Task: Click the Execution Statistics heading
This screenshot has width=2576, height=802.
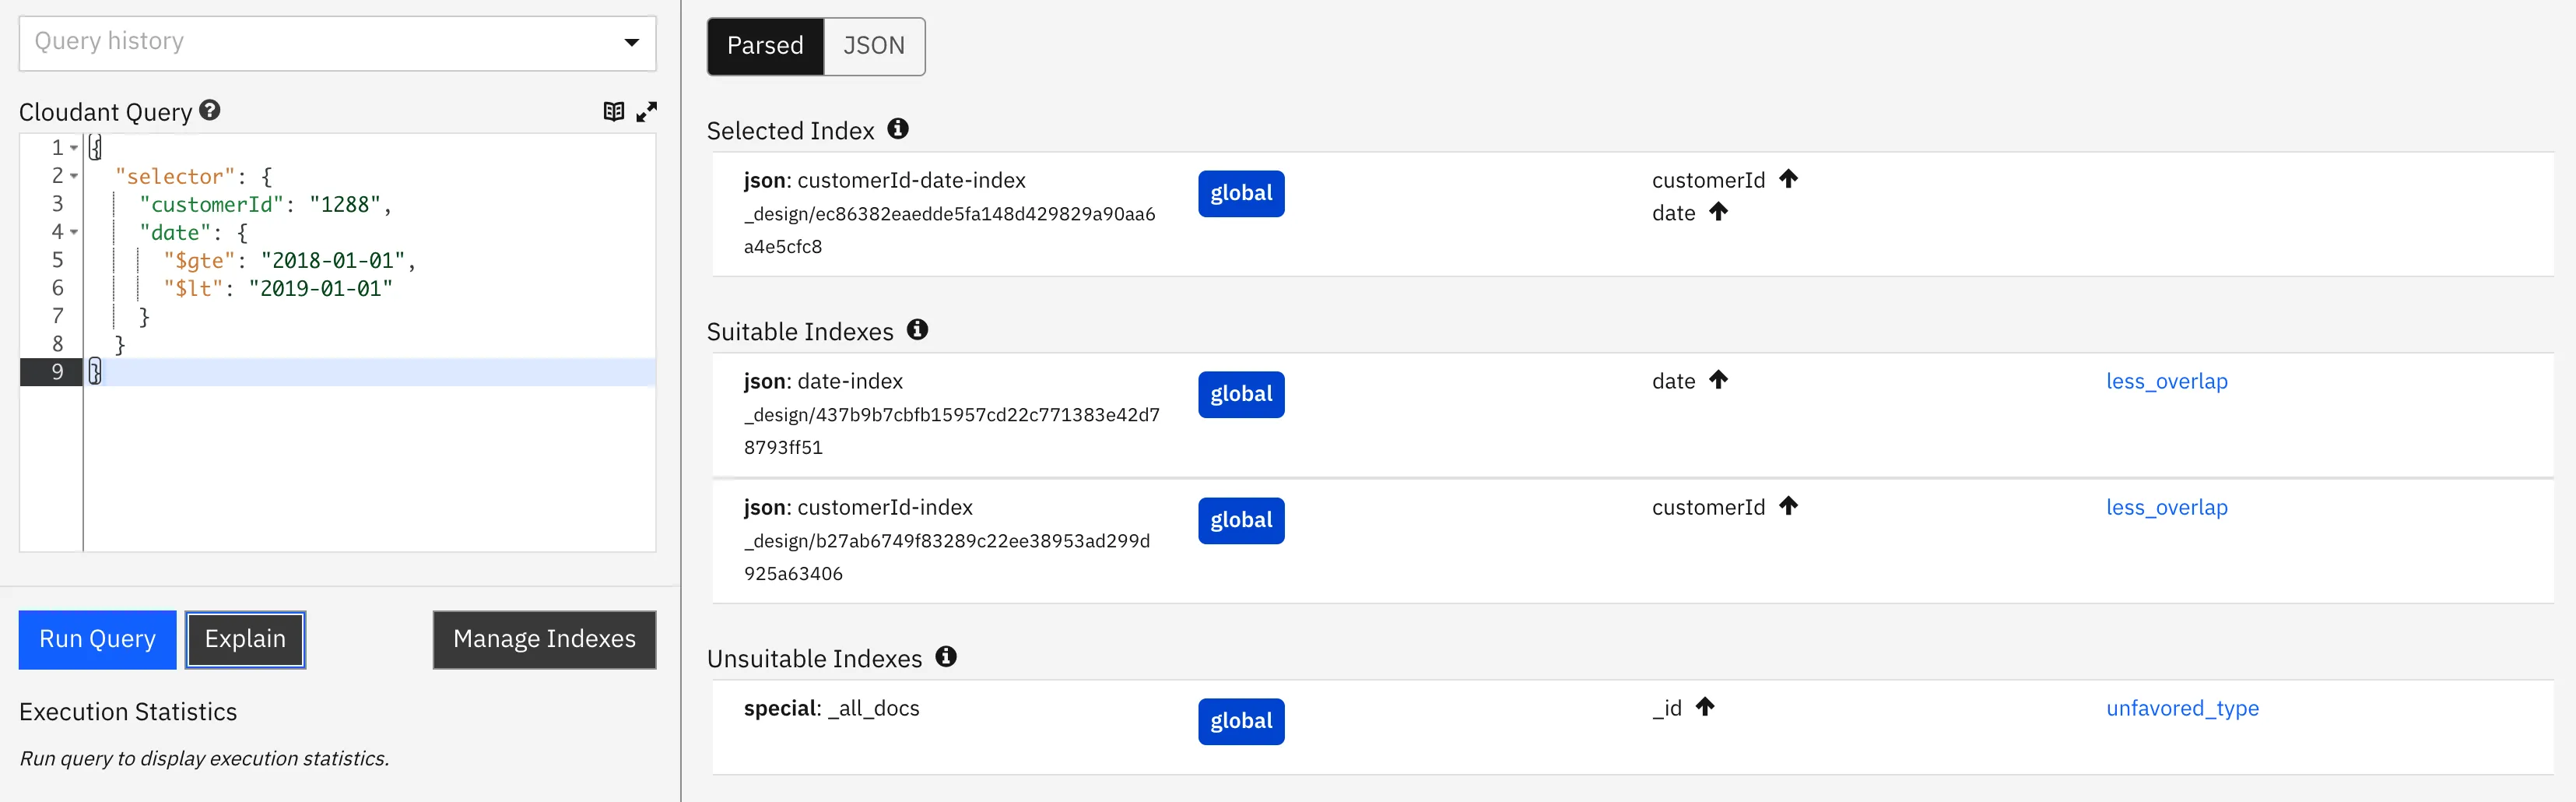Action: tap(128, 712)
